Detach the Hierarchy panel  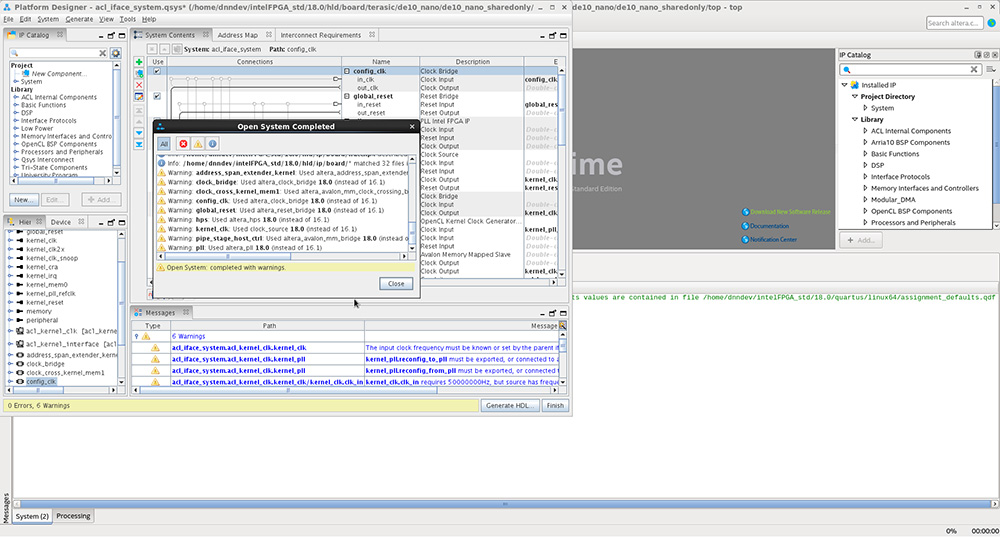pyautogui.click(x=111, y=223)
